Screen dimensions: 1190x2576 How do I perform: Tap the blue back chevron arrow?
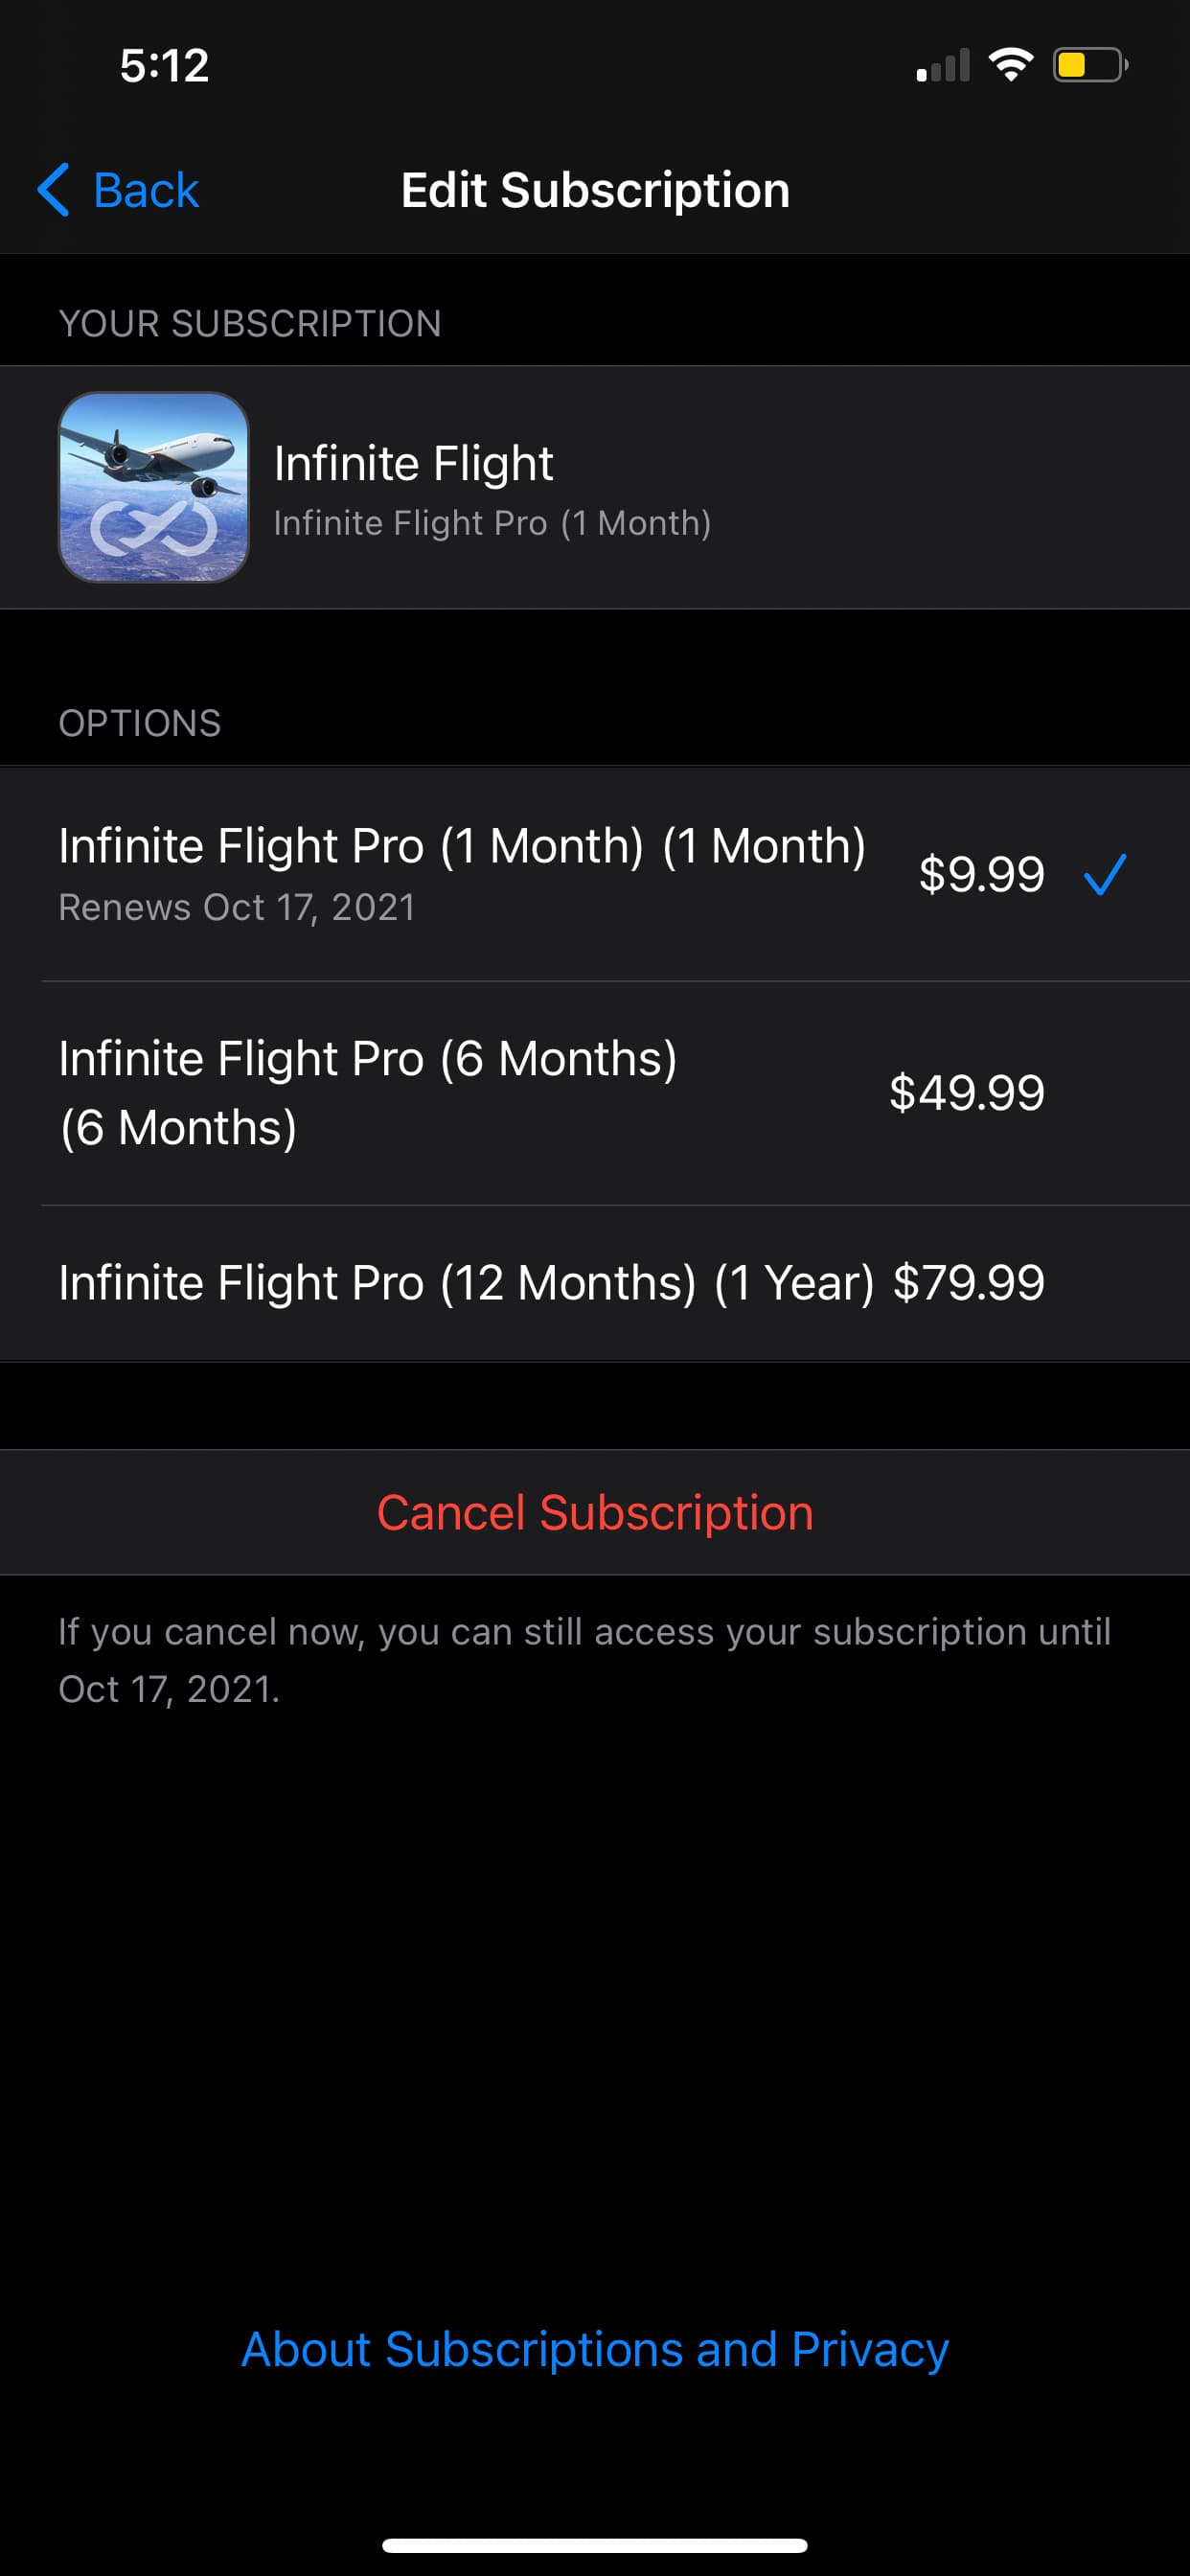(x=54, y=190)
